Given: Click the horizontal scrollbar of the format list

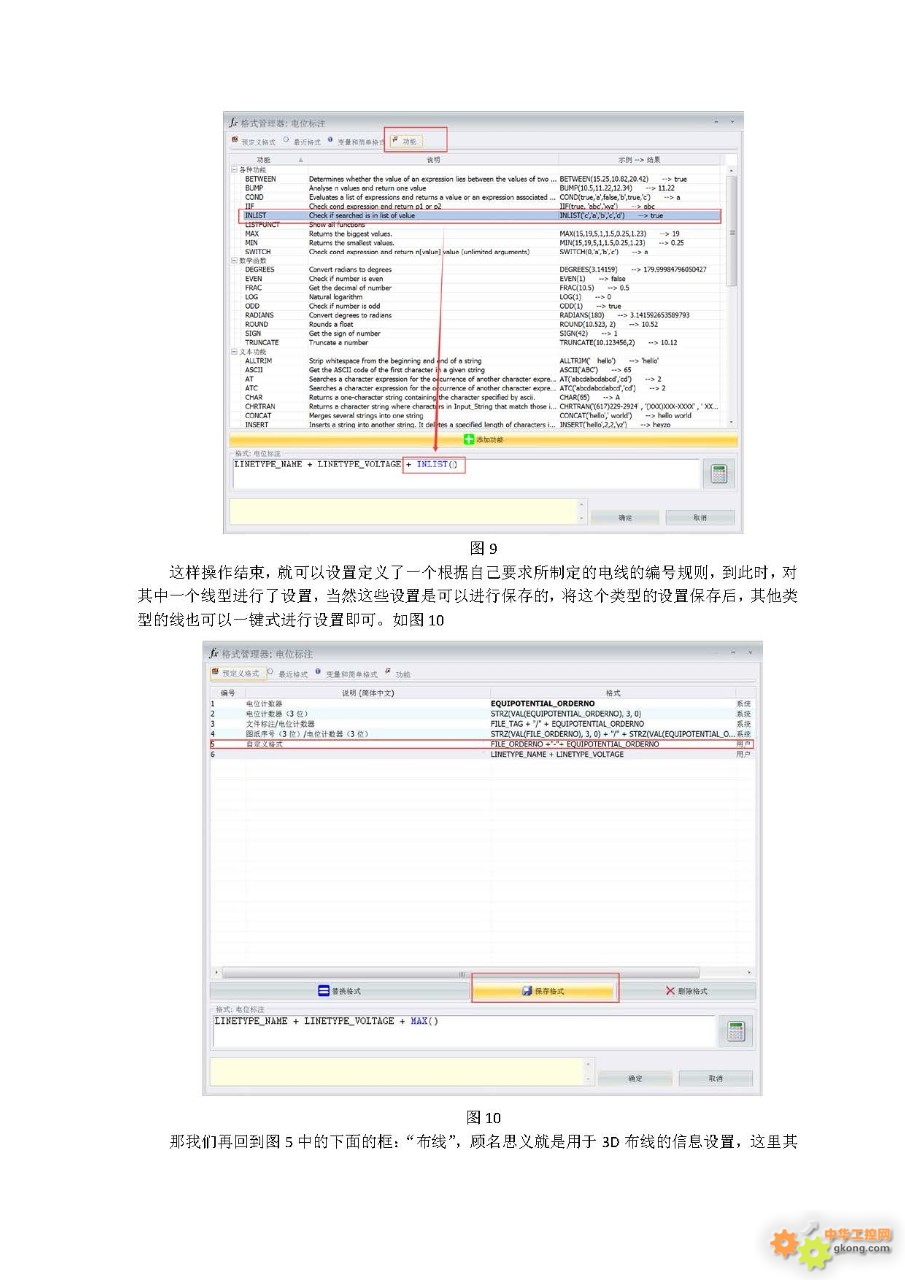Looking at the screenshot, I should coord(460,972).
